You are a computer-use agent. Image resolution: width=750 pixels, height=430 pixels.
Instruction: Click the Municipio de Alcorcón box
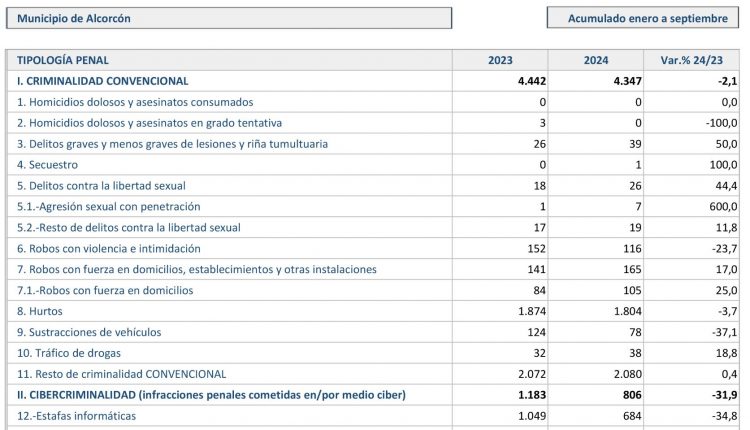coord(228,18)
